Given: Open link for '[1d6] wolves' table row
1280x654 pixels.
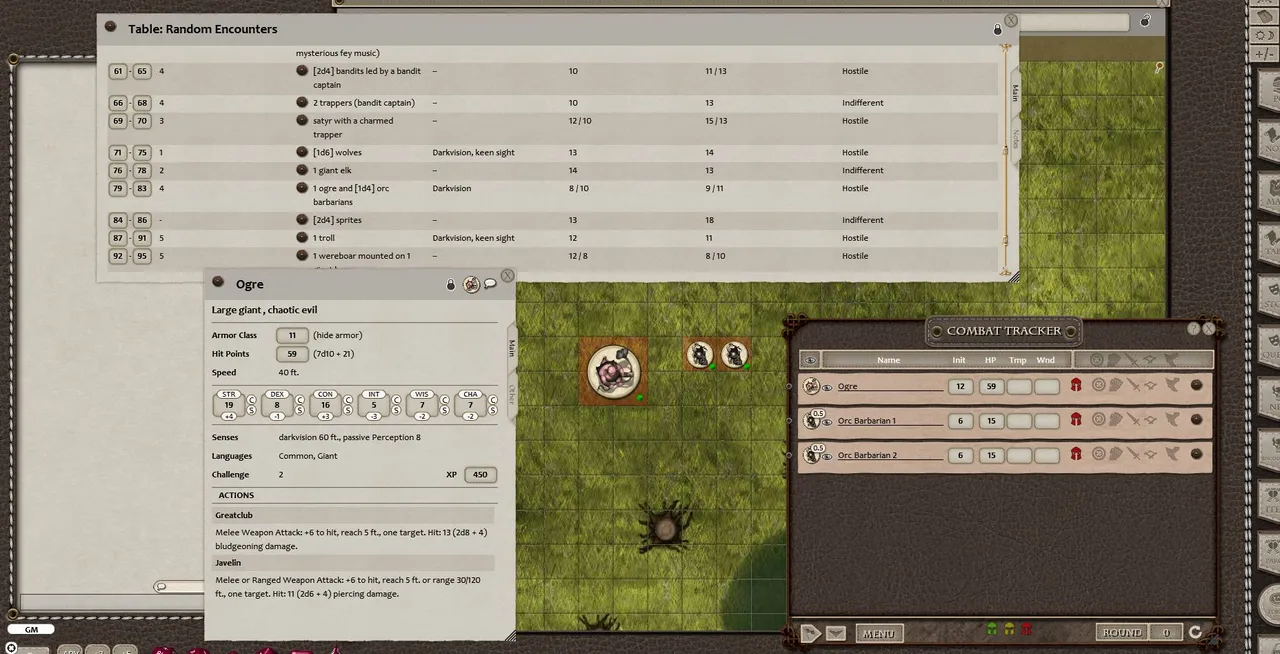Looking at the screenshot, I should (302, 152).
